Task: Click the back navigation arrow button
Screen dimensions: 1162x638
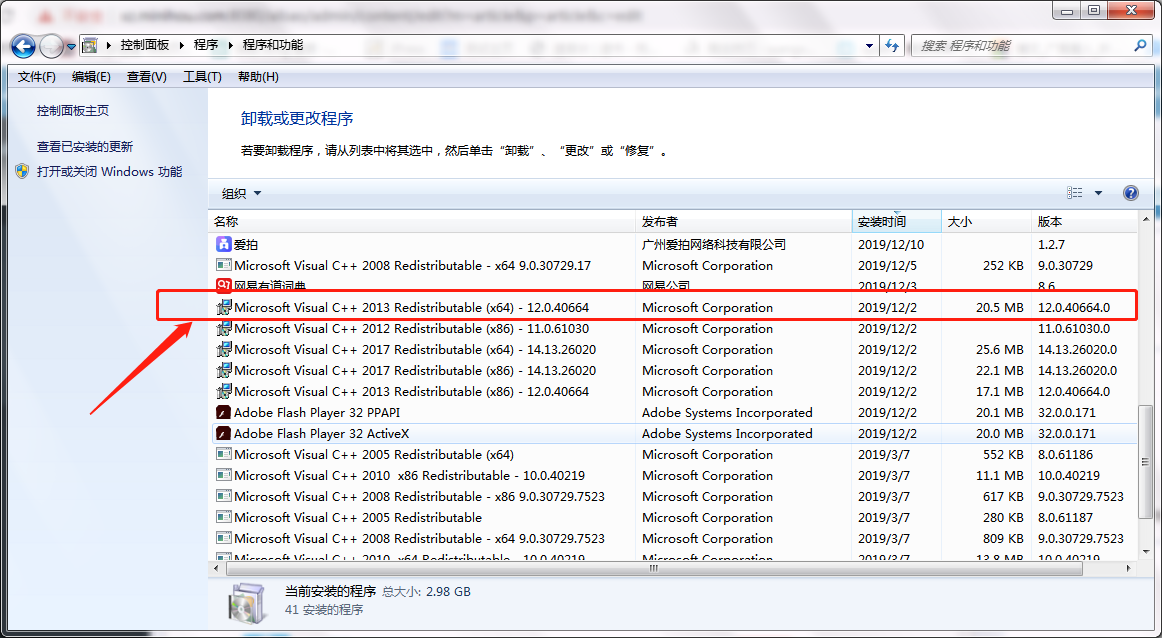Action: click(x=23, y=46)
